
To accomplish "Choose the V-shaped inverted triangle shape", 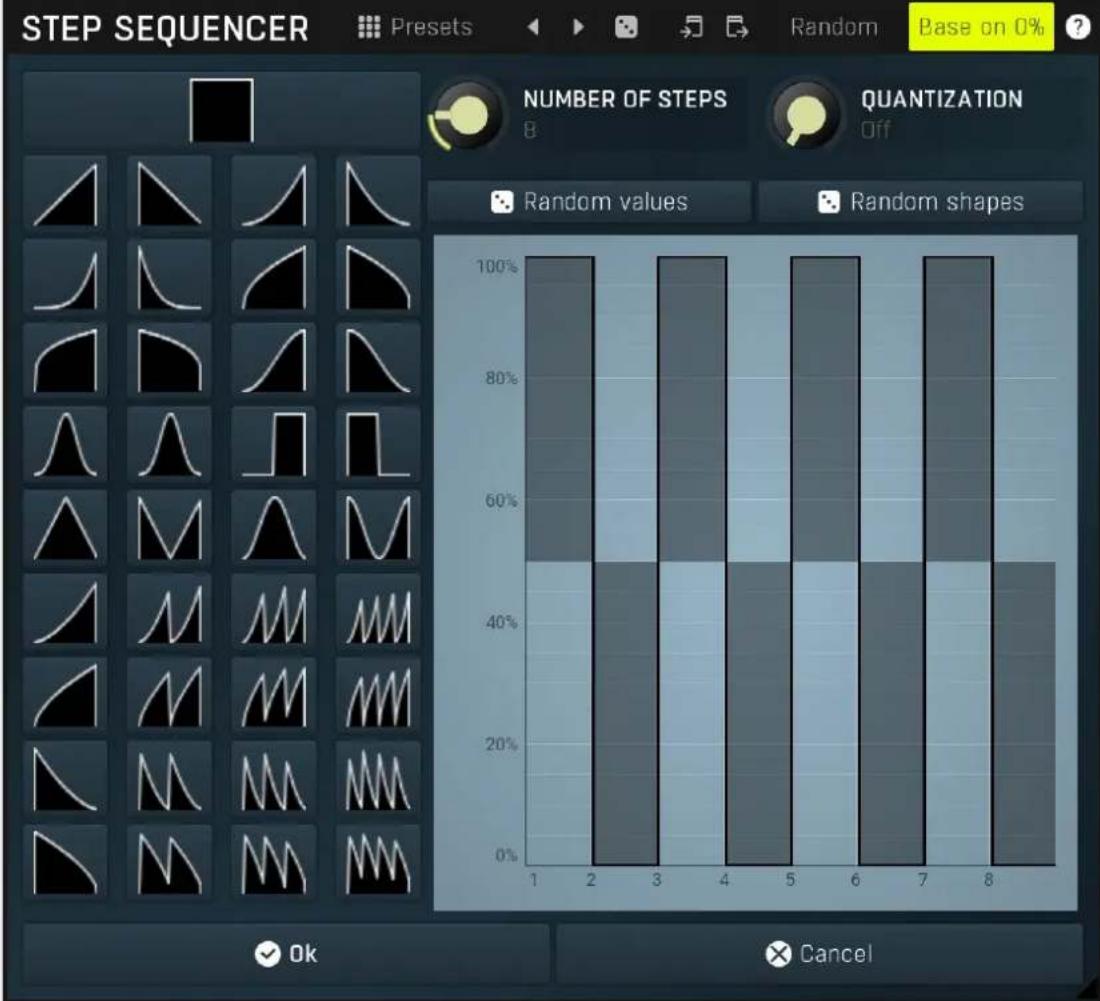I will click(x=169, y=528).
